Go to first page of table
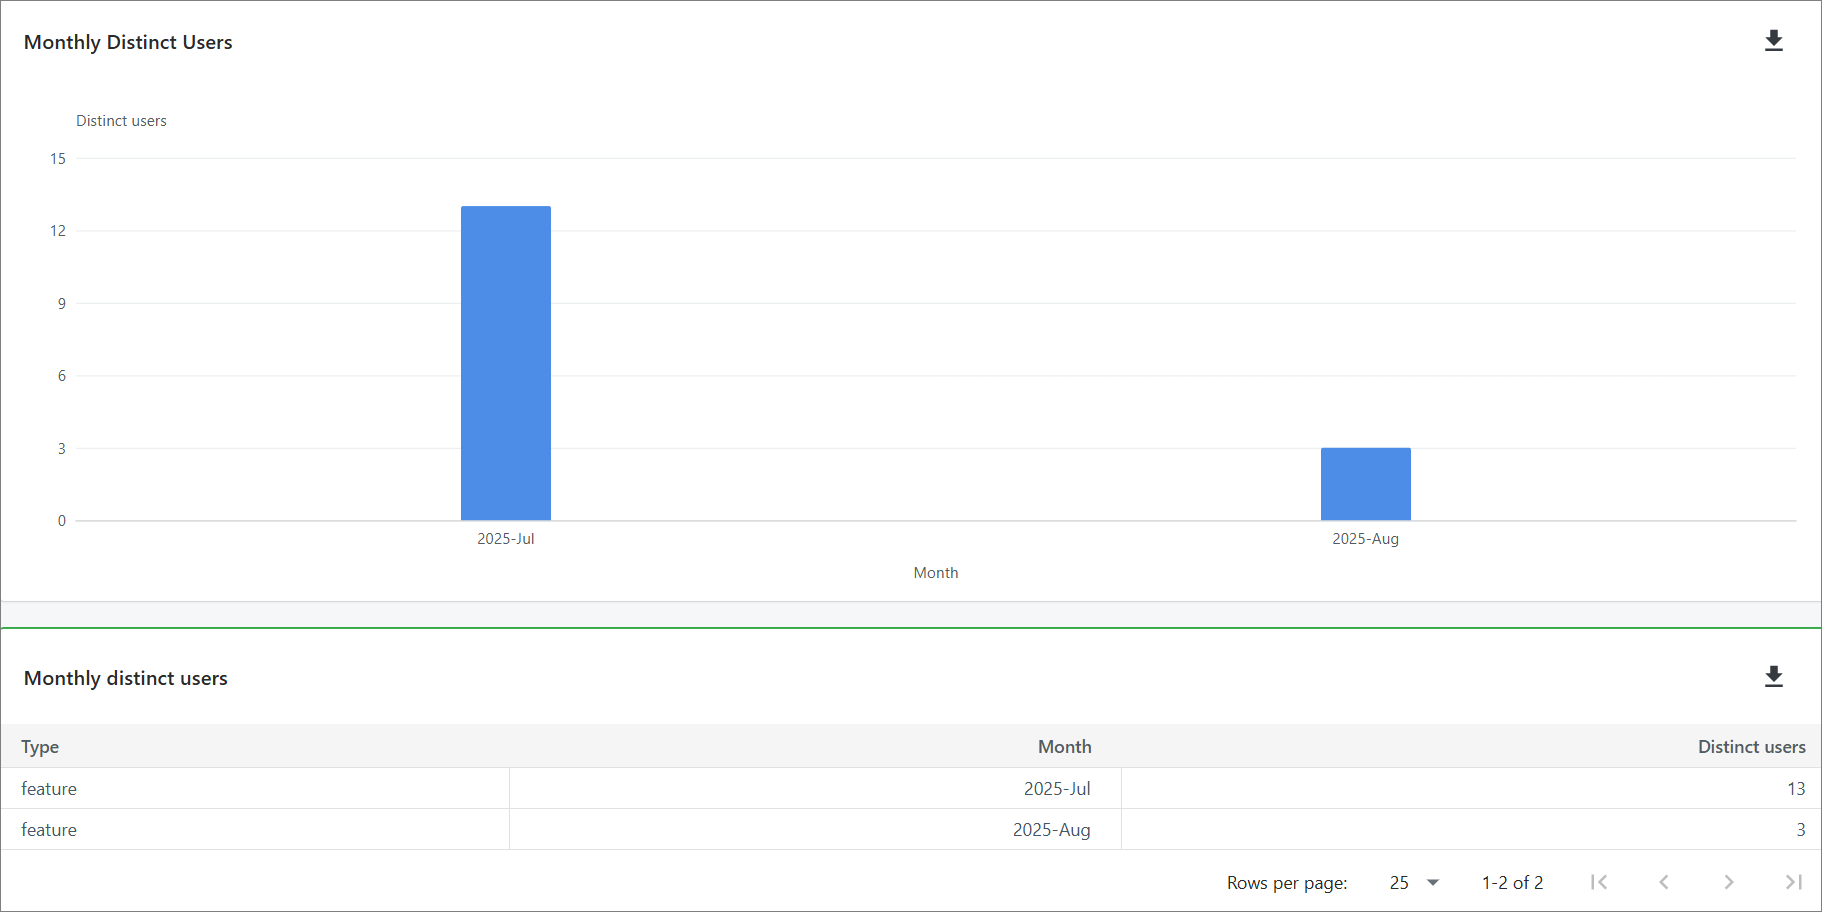1822x912 pixels. [1599, 882]
